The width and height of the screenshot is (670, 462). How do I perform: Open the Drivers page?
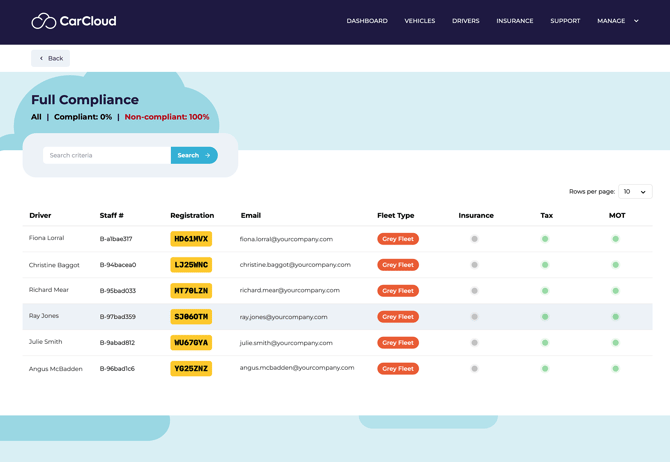(x=466, y=21)
